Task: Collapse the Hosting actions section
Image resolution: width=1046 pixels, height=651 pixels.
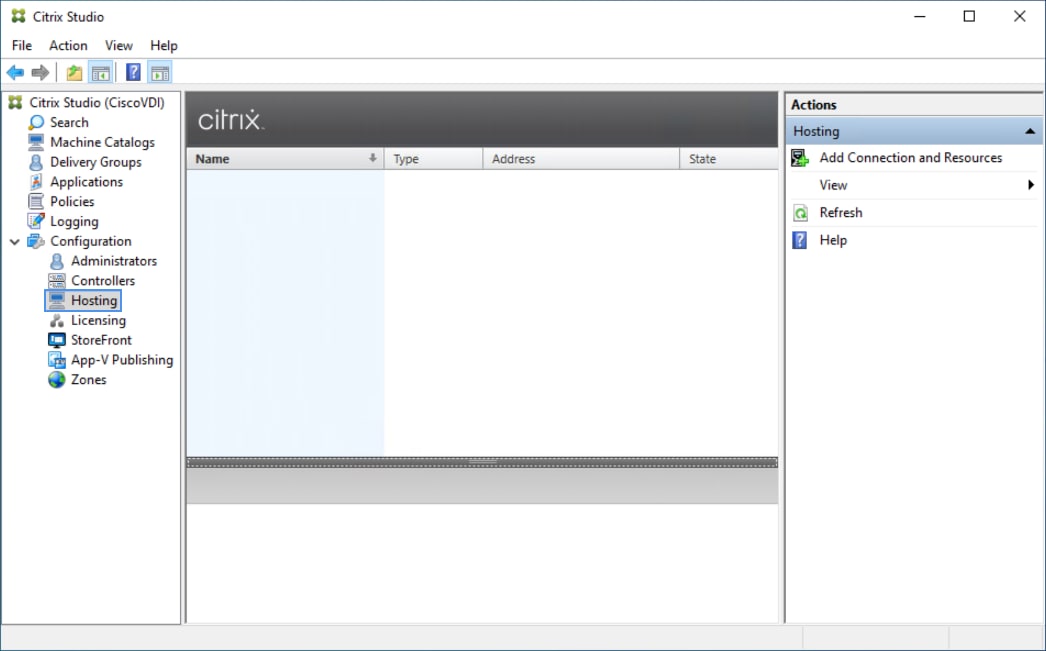Action: coord(1030,131)
